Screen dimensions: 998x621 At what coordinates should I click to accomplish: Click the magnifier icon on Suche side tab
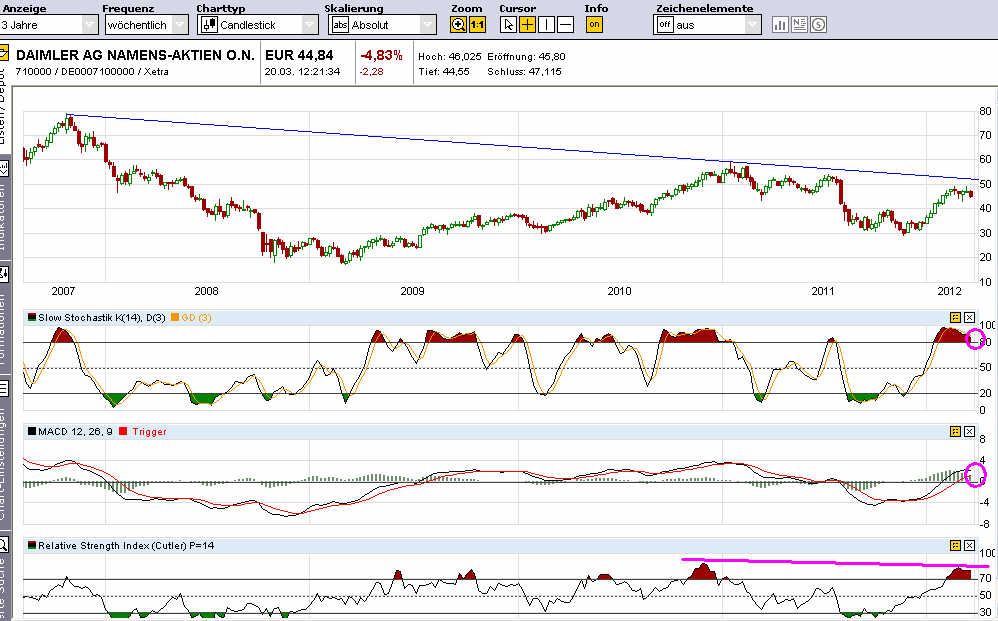[x=3, y=545]
